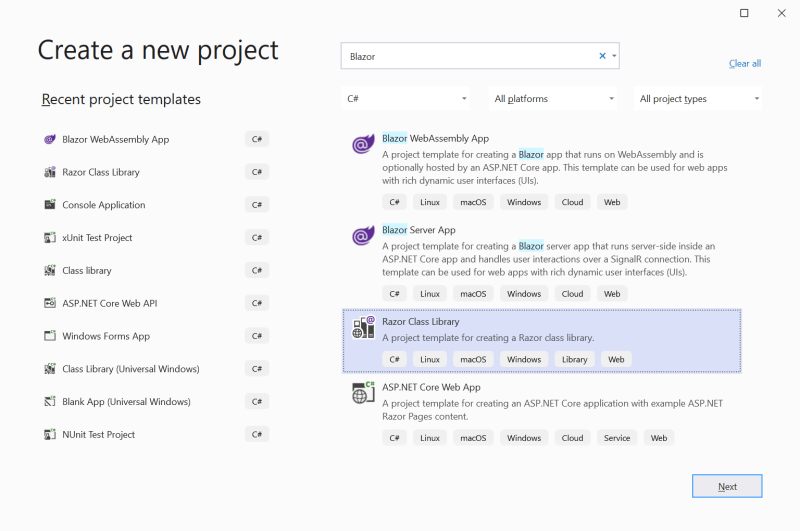
Task: Select the Blazor WebAssembly App template title
Action: [x=435, y=138]
